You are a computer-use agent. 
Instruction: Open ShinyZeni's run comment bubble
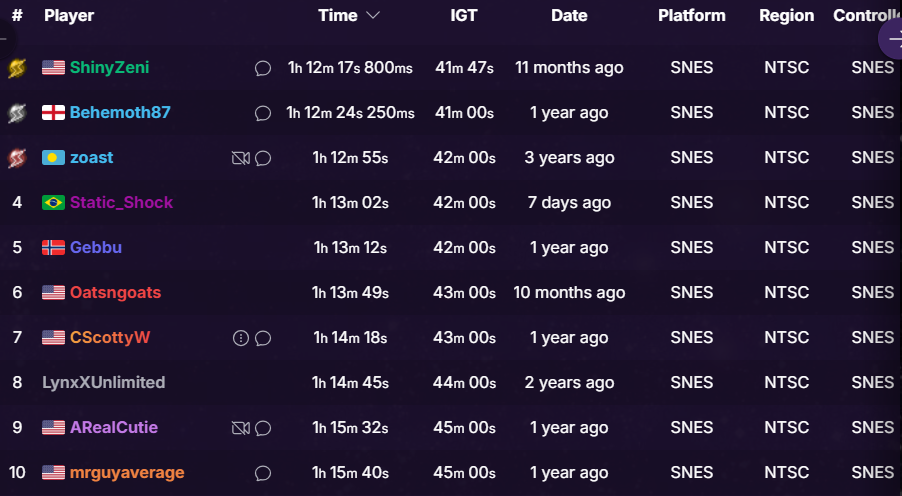coord(263,68)
